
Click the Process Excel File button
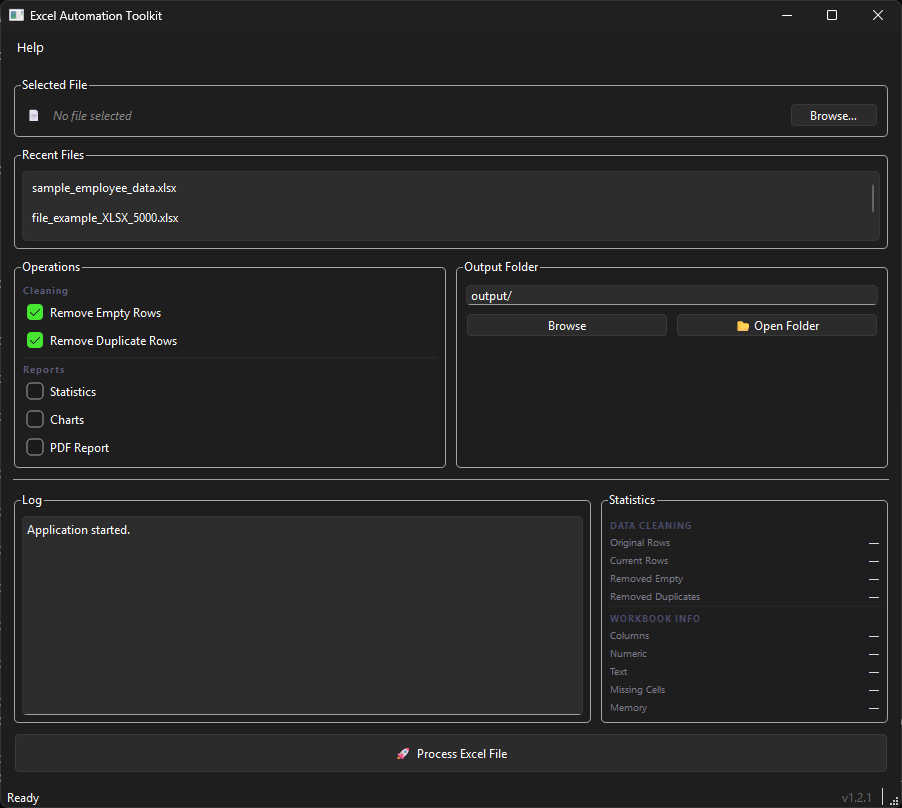point(451,753)
